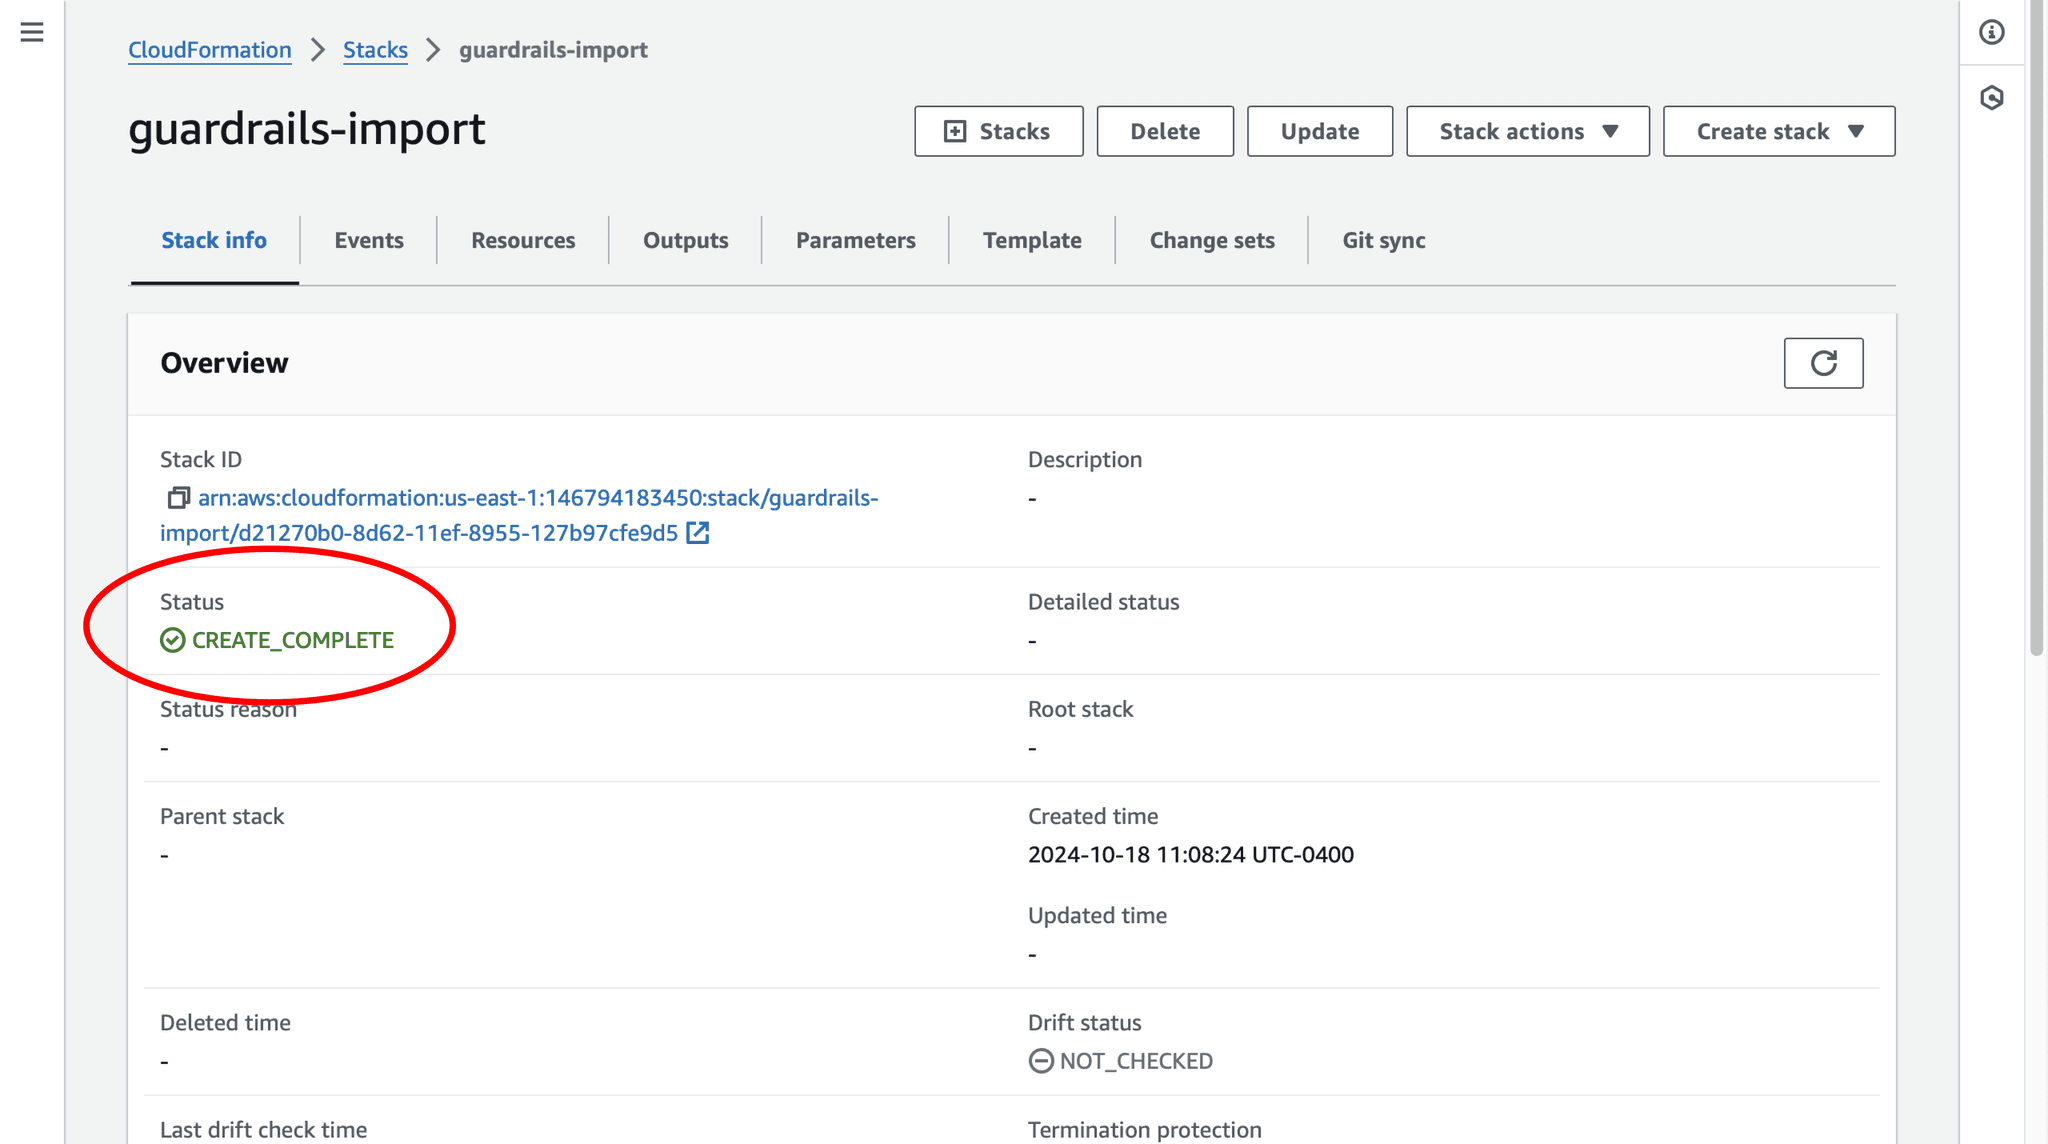Viewport: 2048px width, 1144px height.
Task: Click the Update button
Action: pos(1320,131)
